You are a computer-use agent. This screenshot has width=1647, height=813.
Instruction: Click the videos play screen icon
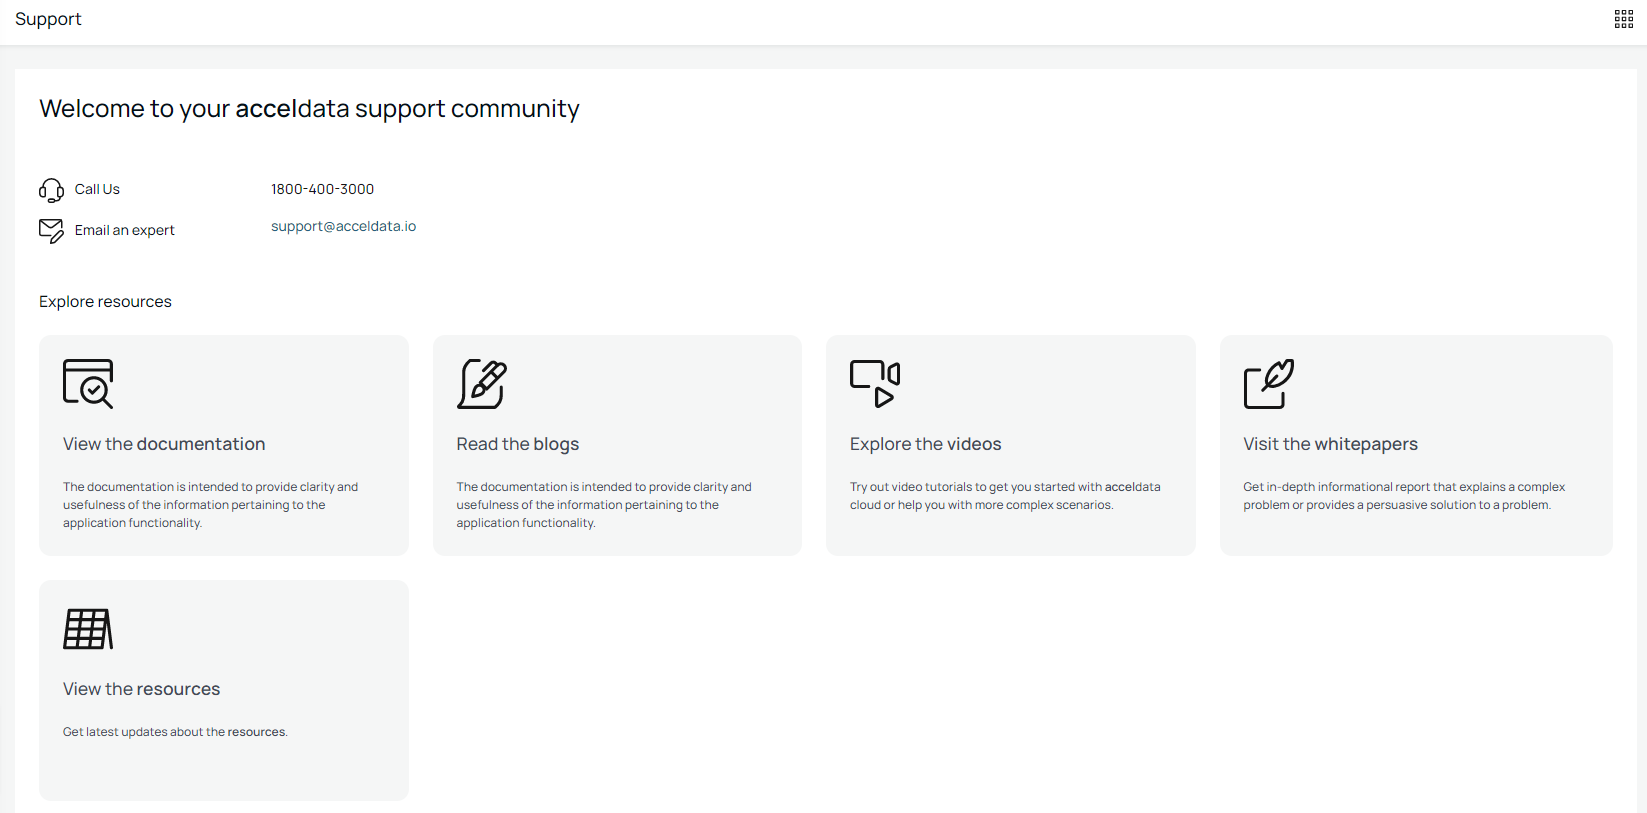tap(875, 384)
